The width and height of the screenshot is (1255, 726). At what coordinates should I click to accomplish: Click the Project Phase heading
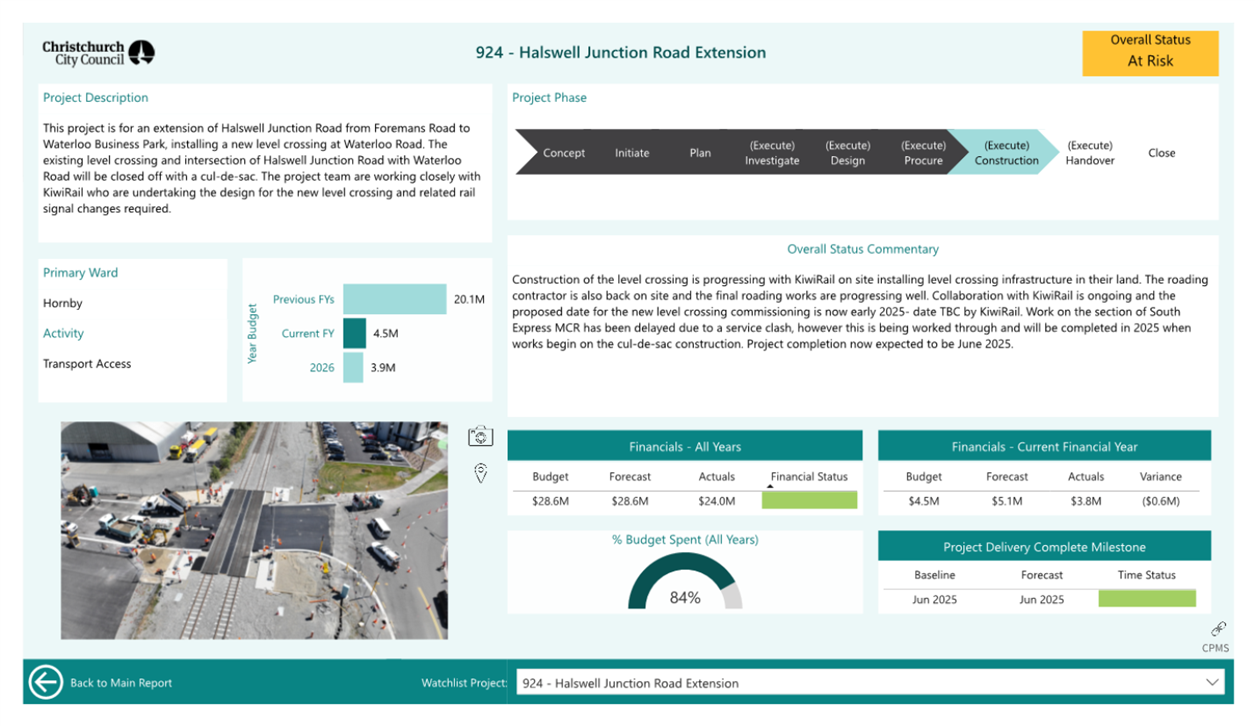click(x=549, y=98)
